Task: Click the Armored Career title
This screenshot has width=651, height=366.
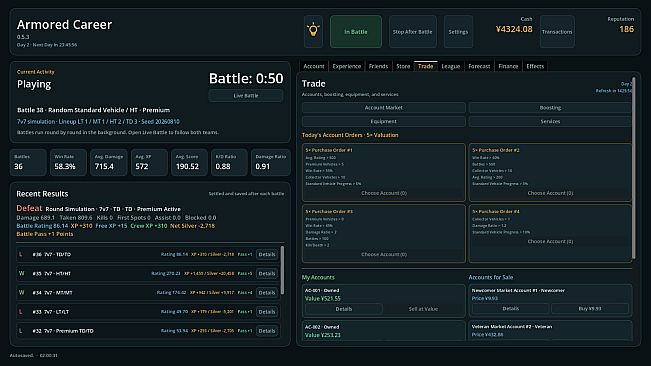Action: [x=64, y=24]
